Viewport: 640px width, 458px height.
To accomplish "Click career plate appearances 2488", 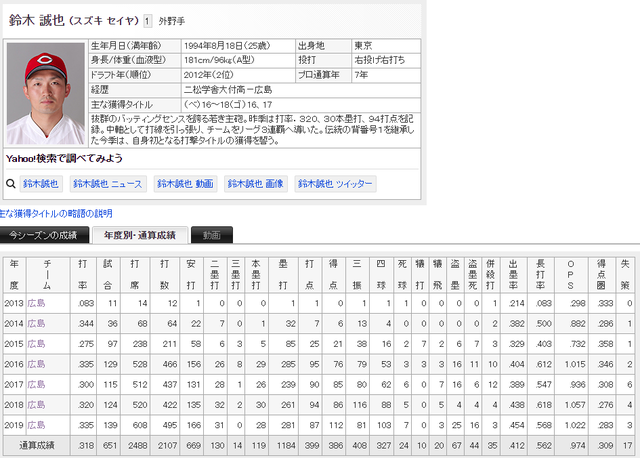I will [x=138, y=445].
